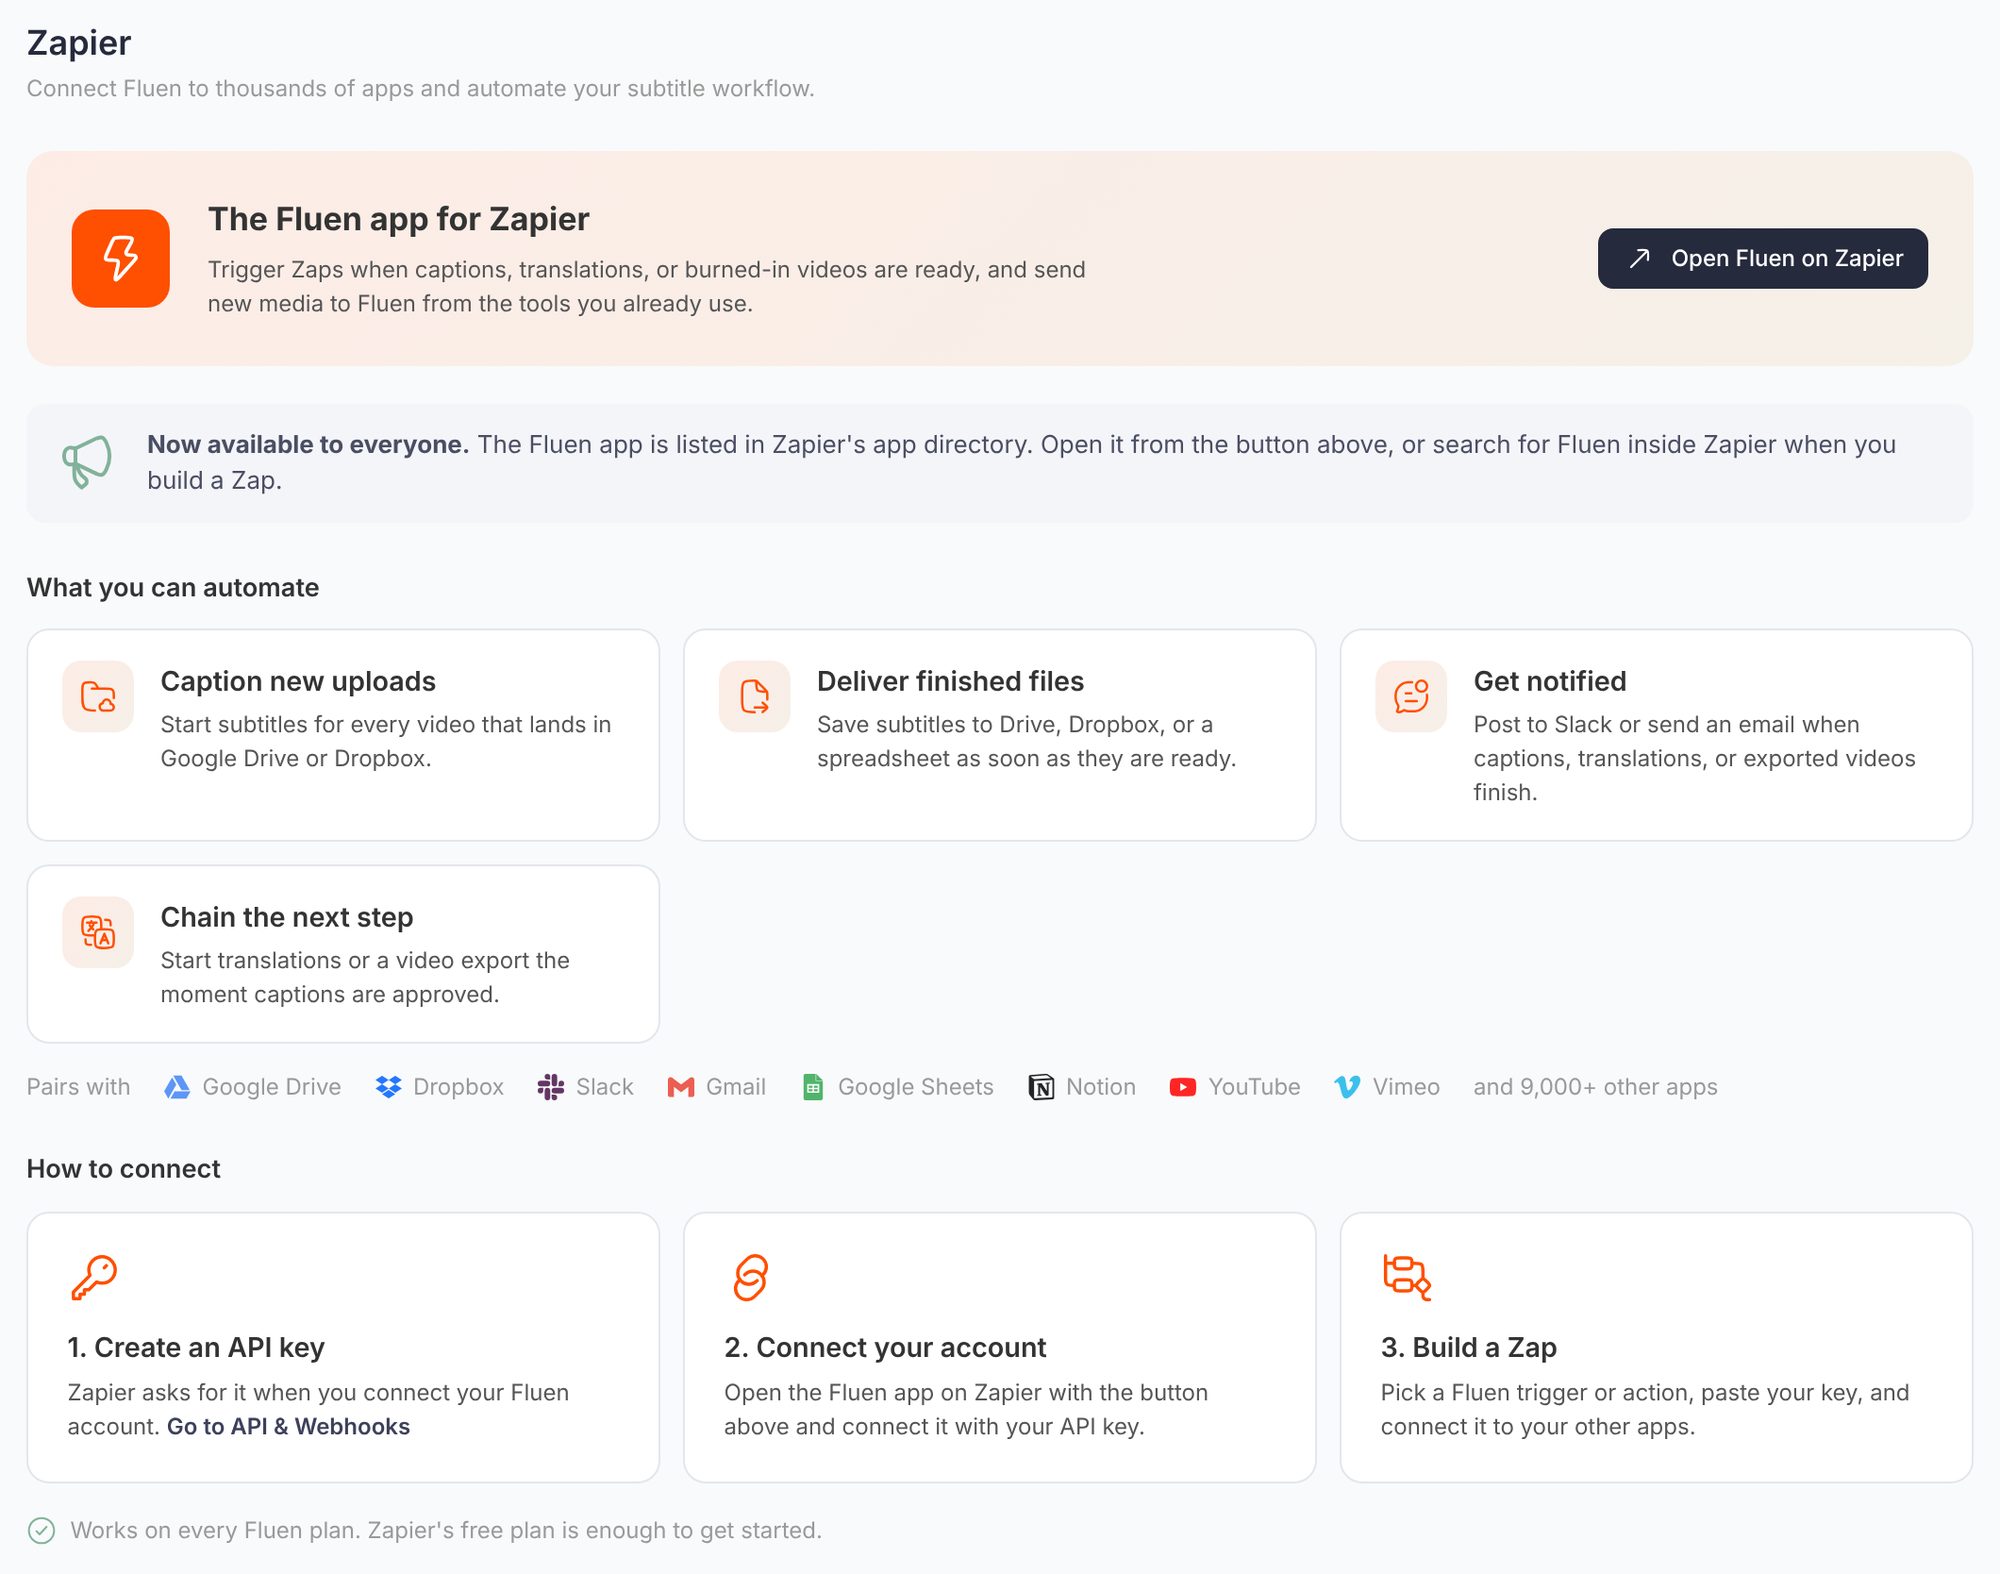Click Post to Slack or send email description
Image resolution: width=2000 pixels, height=1574 pixels.
click(1694, 758)
